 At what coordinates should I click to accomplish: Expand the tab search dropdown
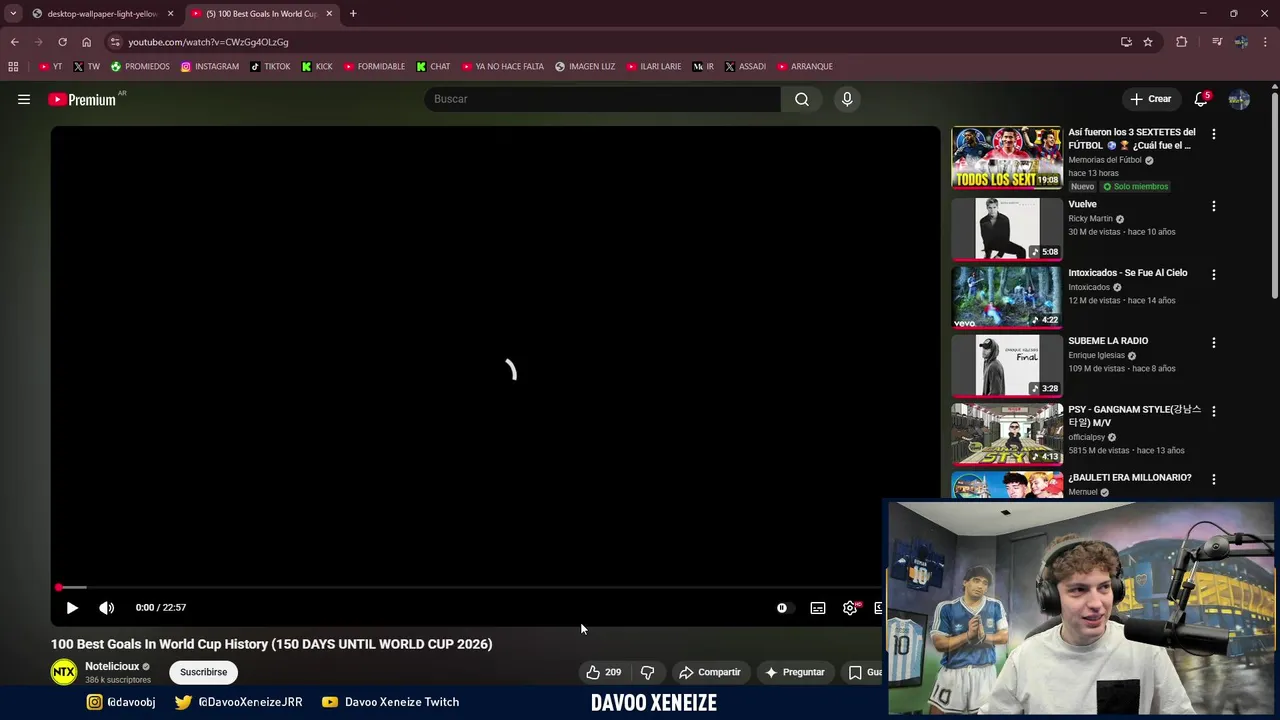click(12, 14)
